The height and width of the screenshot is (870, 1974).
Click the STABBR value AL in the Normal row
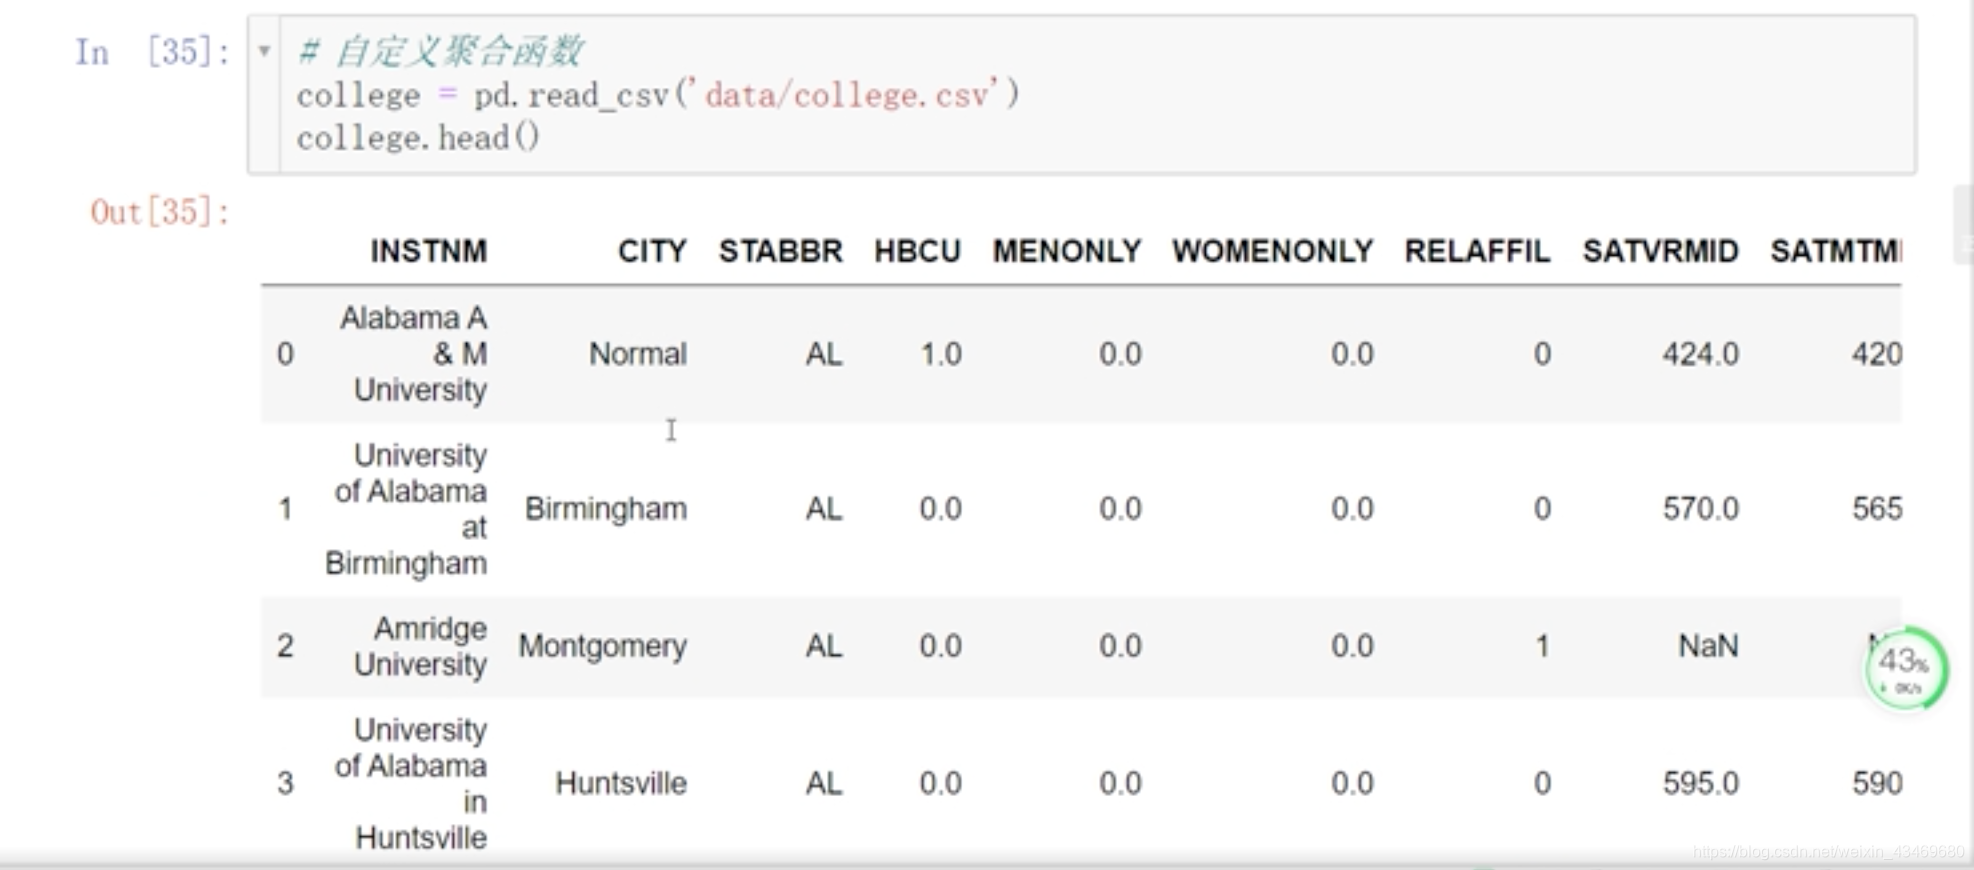pos(824,354)
